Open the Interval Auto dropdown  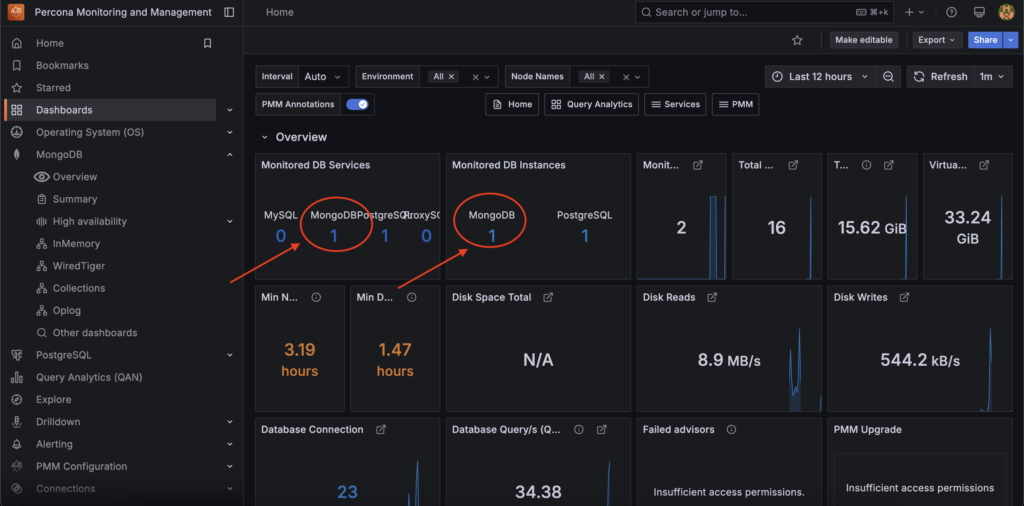[x=323, y=76]
